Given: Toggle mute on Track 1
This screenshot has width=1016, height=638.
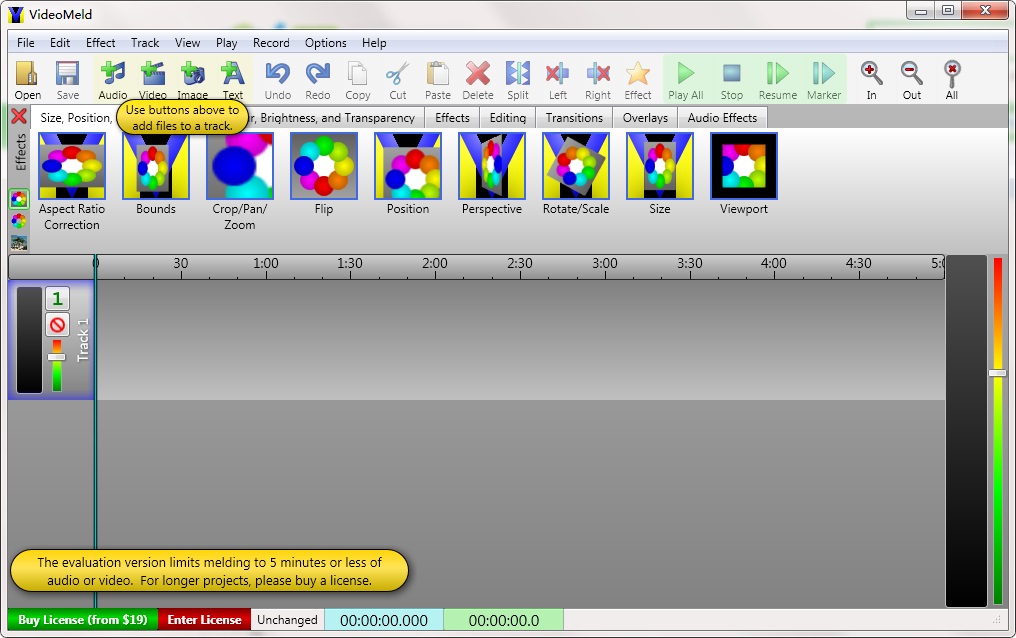Looking at the screenshot, I should (x=57, y=325).
